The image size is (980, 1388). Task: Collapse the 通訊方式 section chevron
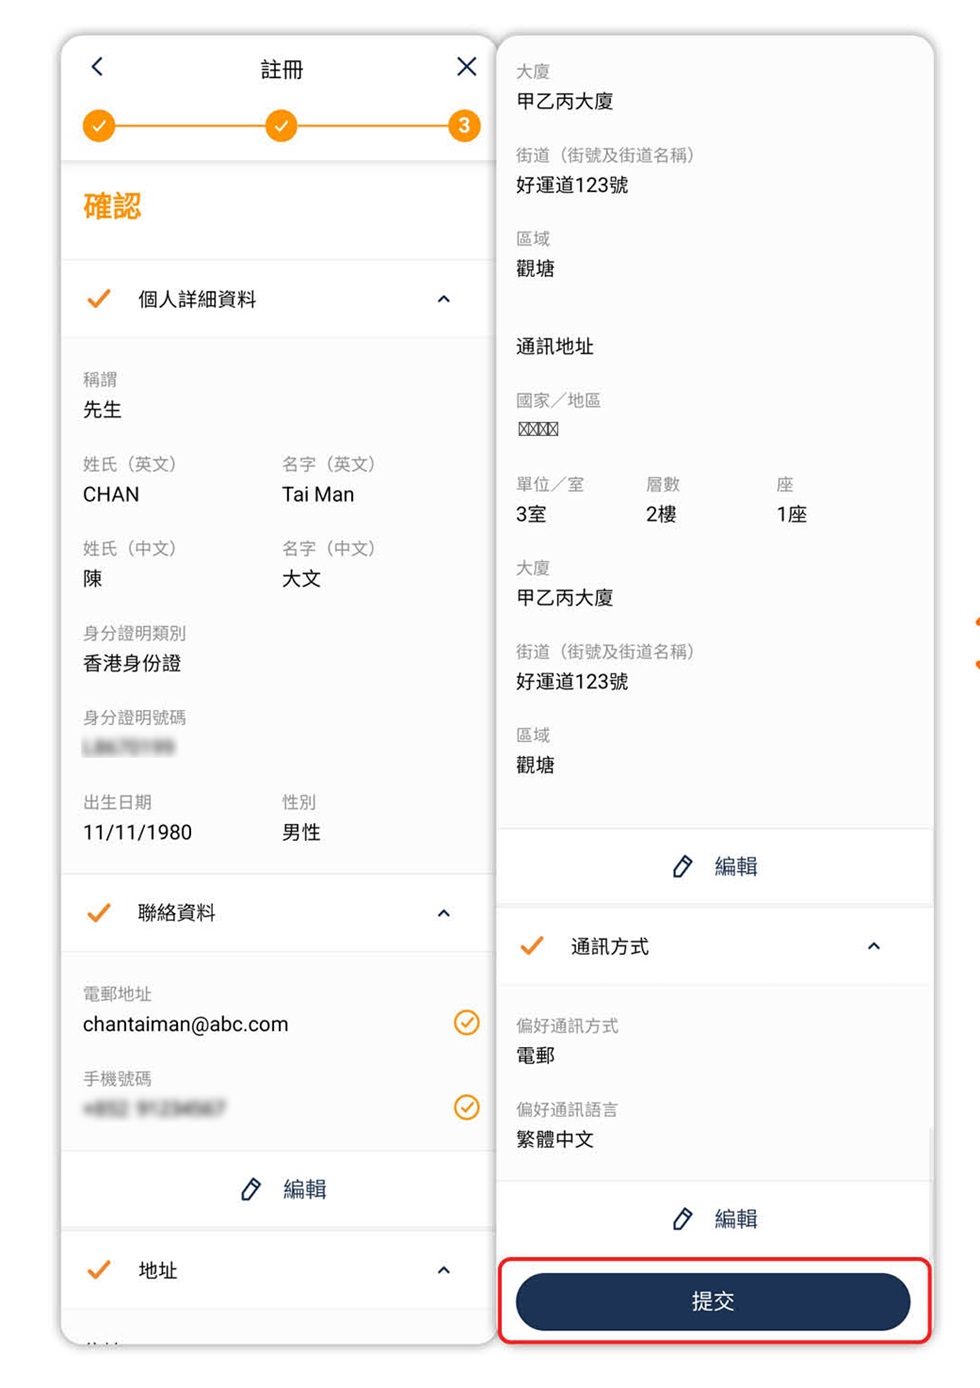click(x=874, y=946)
